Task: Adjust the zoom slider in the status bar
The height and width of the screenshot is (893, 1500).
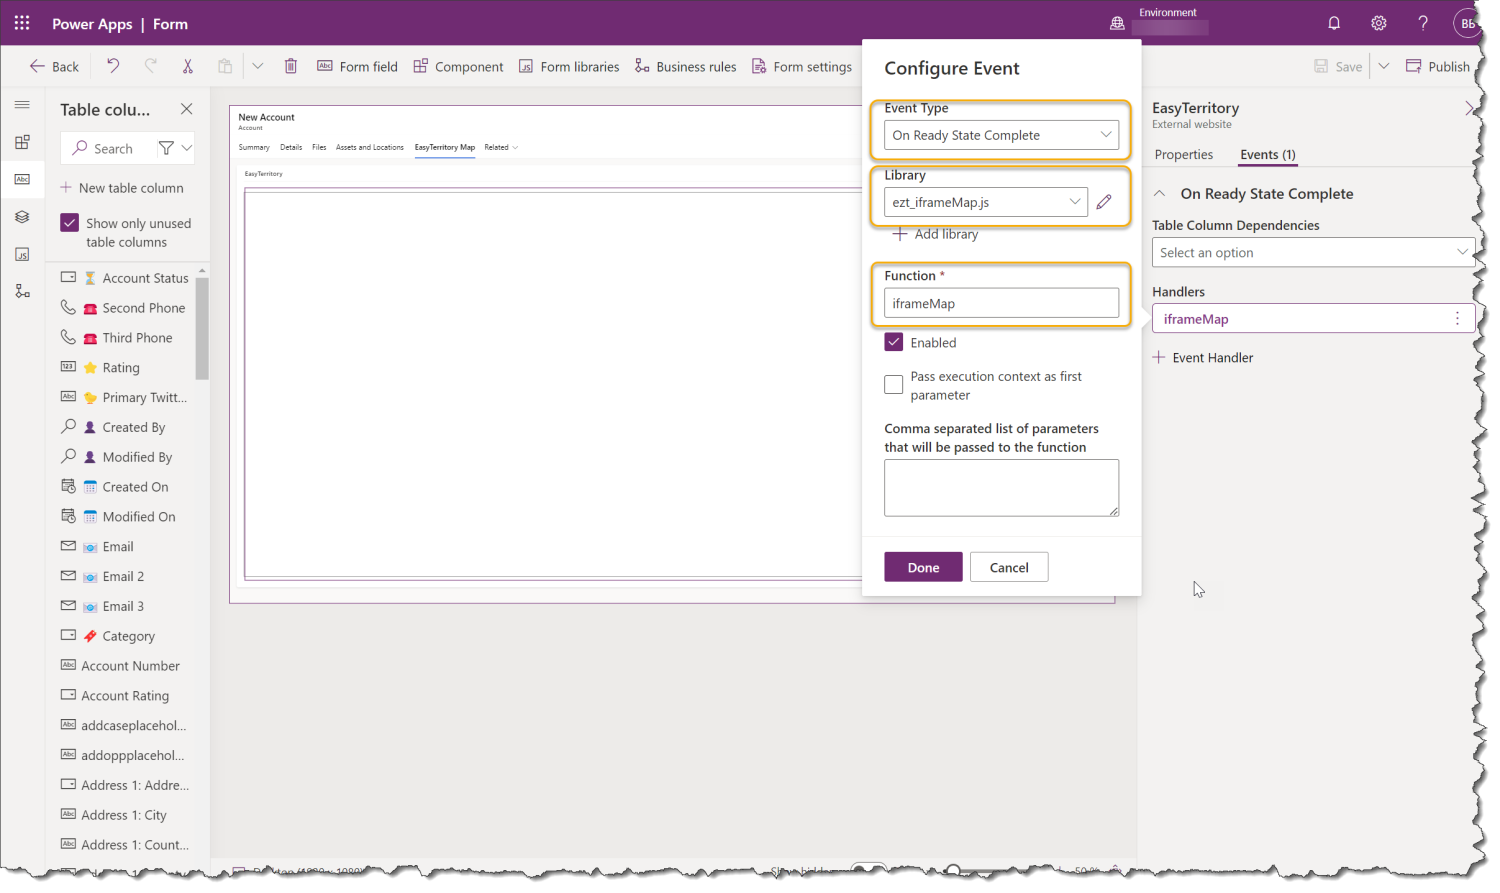Action: coord(955,870)
